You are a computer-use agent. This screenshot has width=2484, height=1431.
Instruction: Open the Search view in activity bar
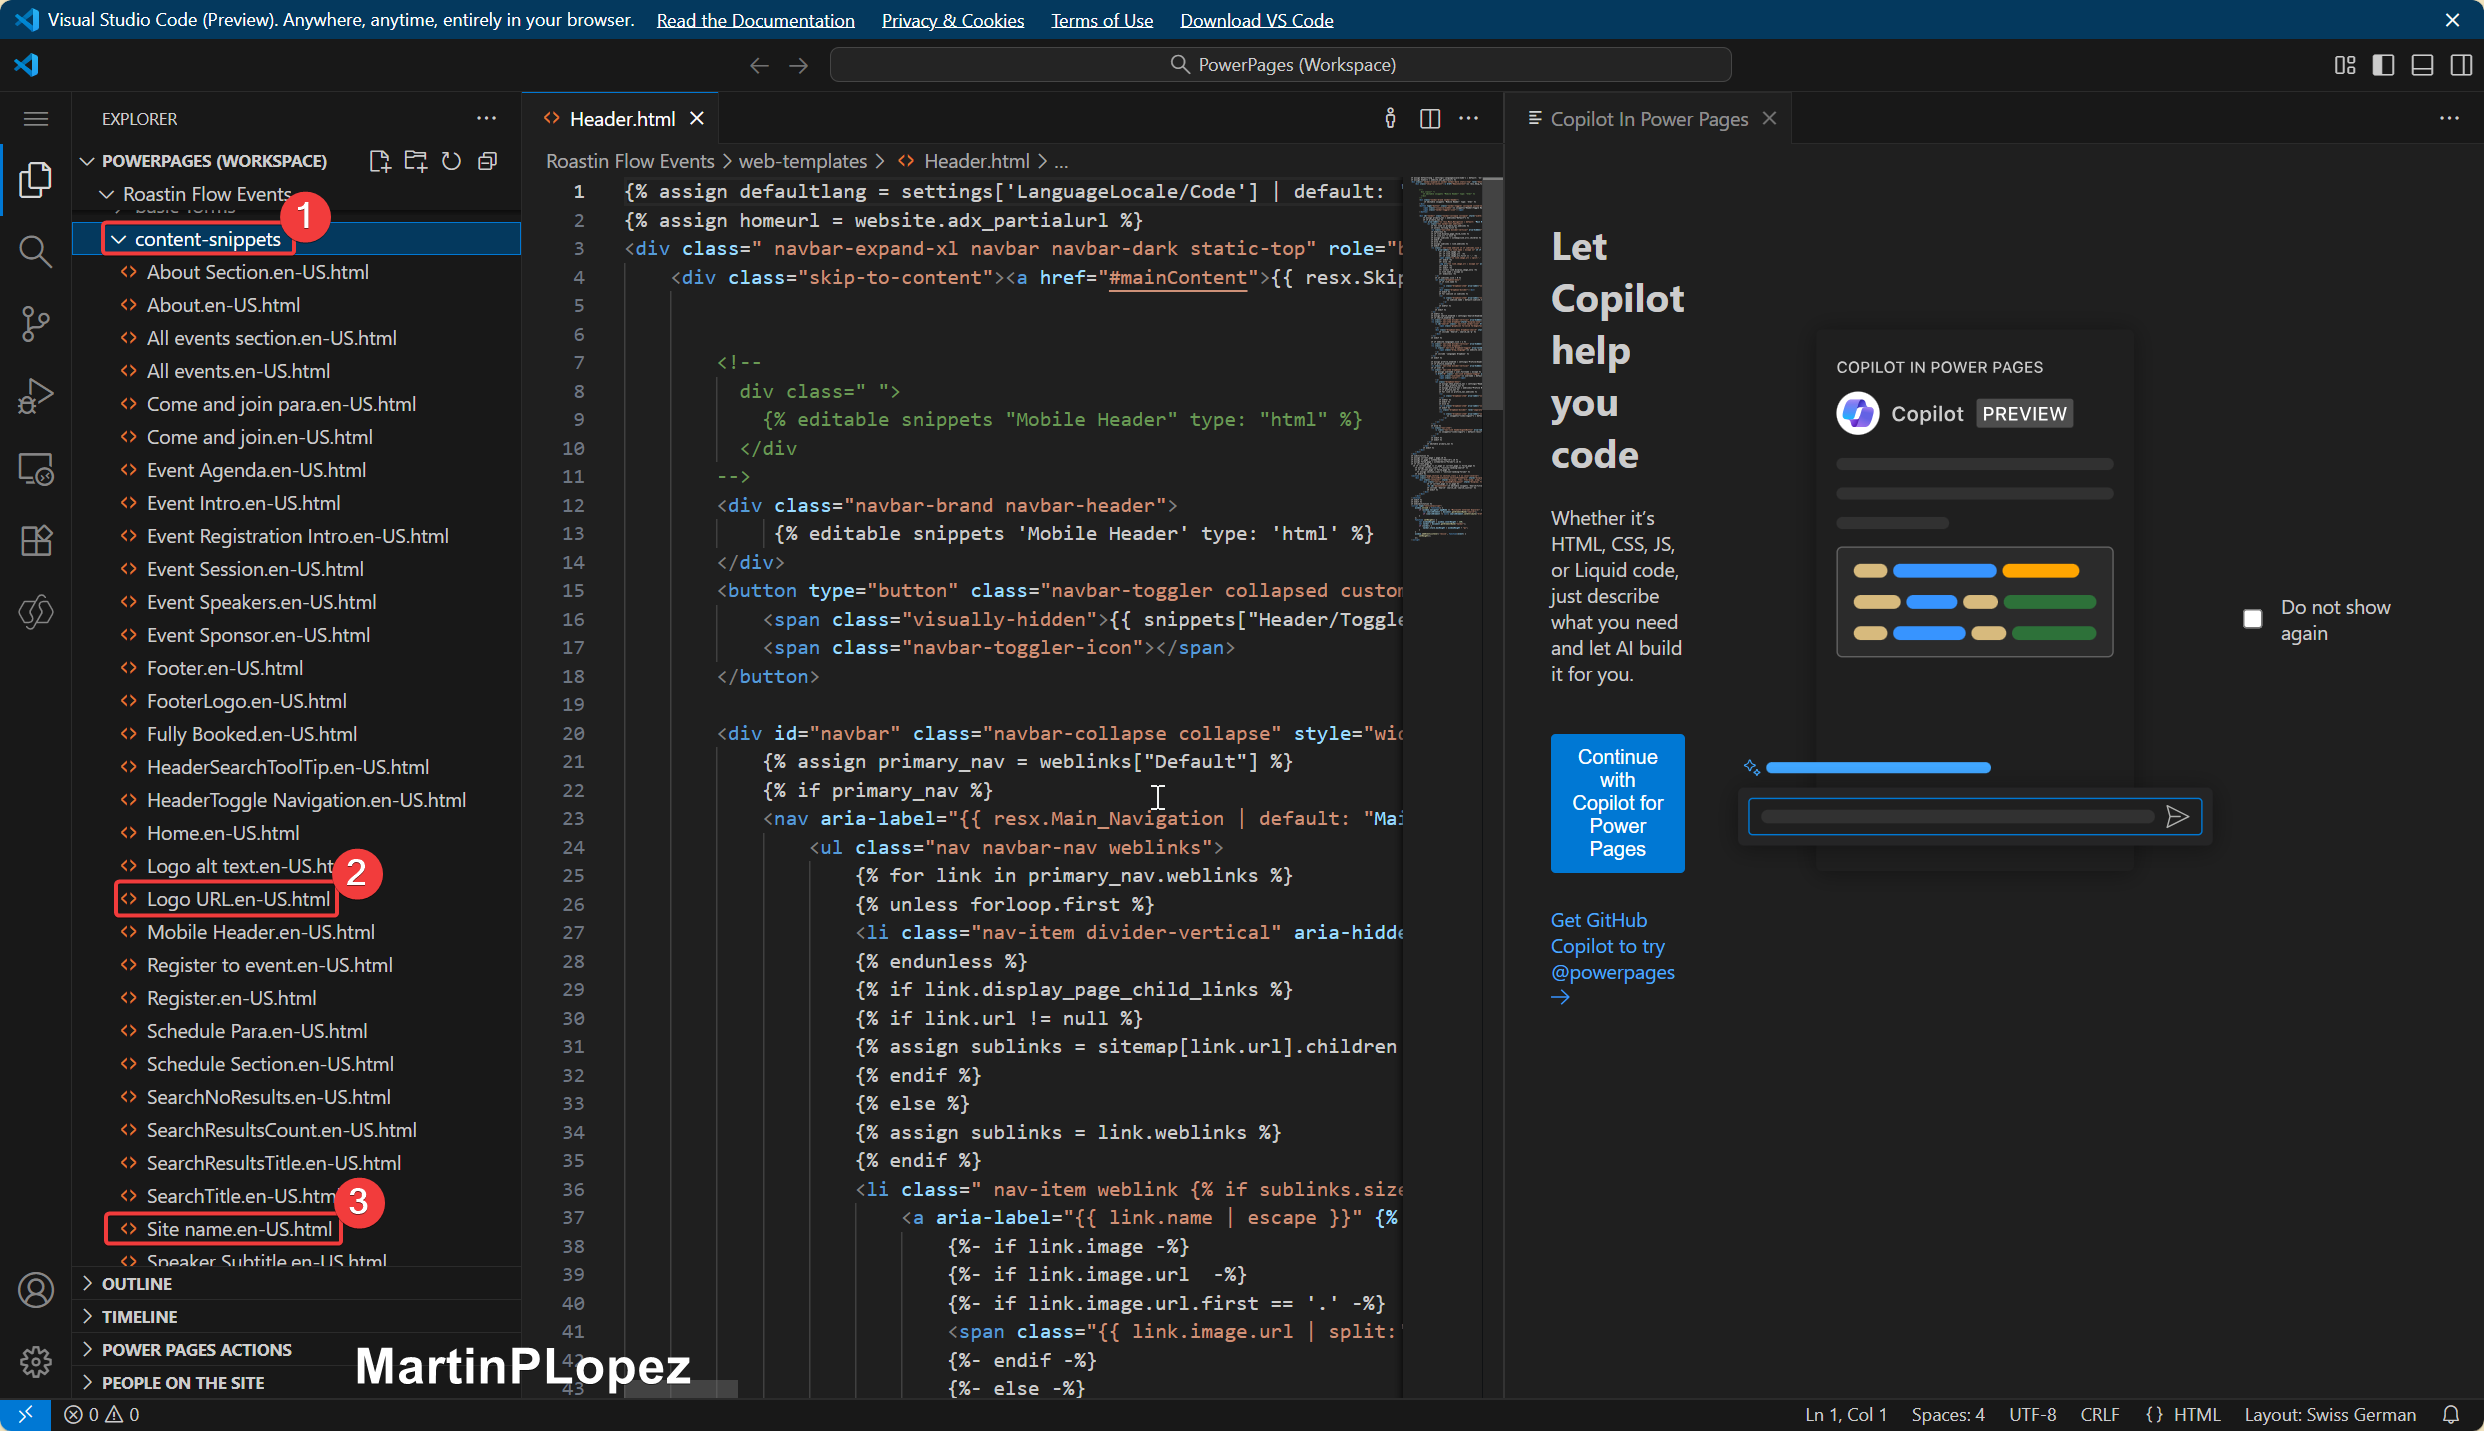coord(35,251)
